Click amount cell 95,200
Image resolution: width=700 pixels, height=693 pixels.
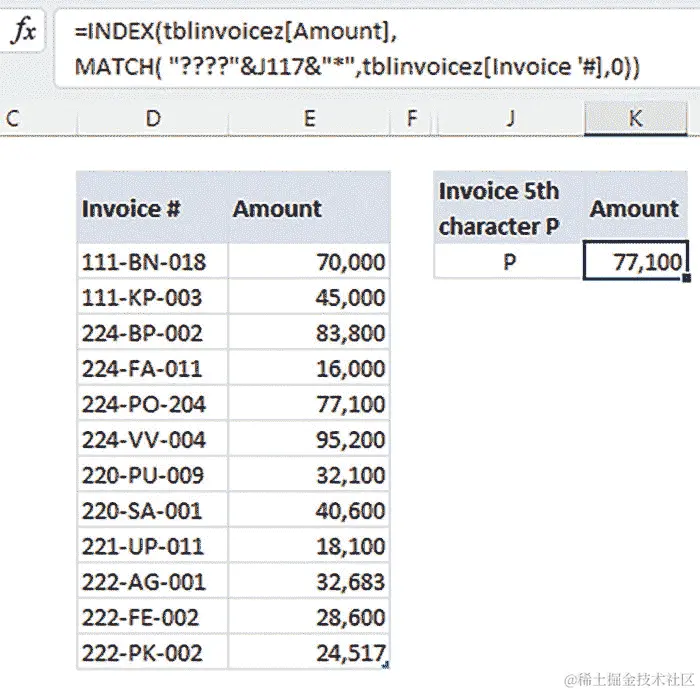309,439
